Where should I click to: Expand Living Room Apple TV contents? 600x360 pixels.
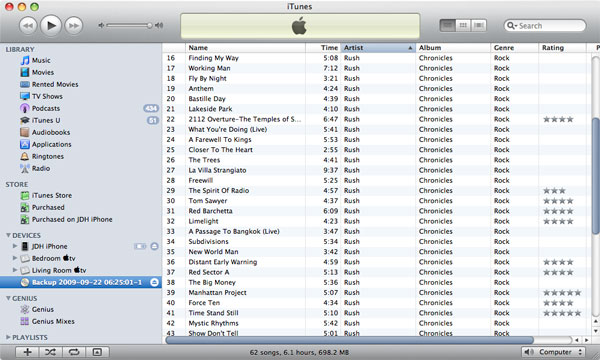15,270
